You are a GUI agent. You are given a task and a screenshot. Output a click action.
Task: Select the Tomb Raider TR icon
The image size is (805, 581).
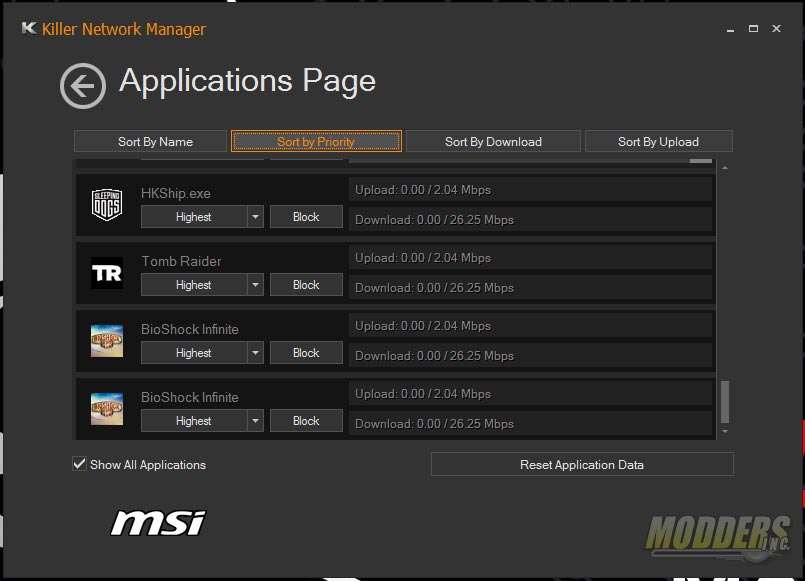click(107, 273)
